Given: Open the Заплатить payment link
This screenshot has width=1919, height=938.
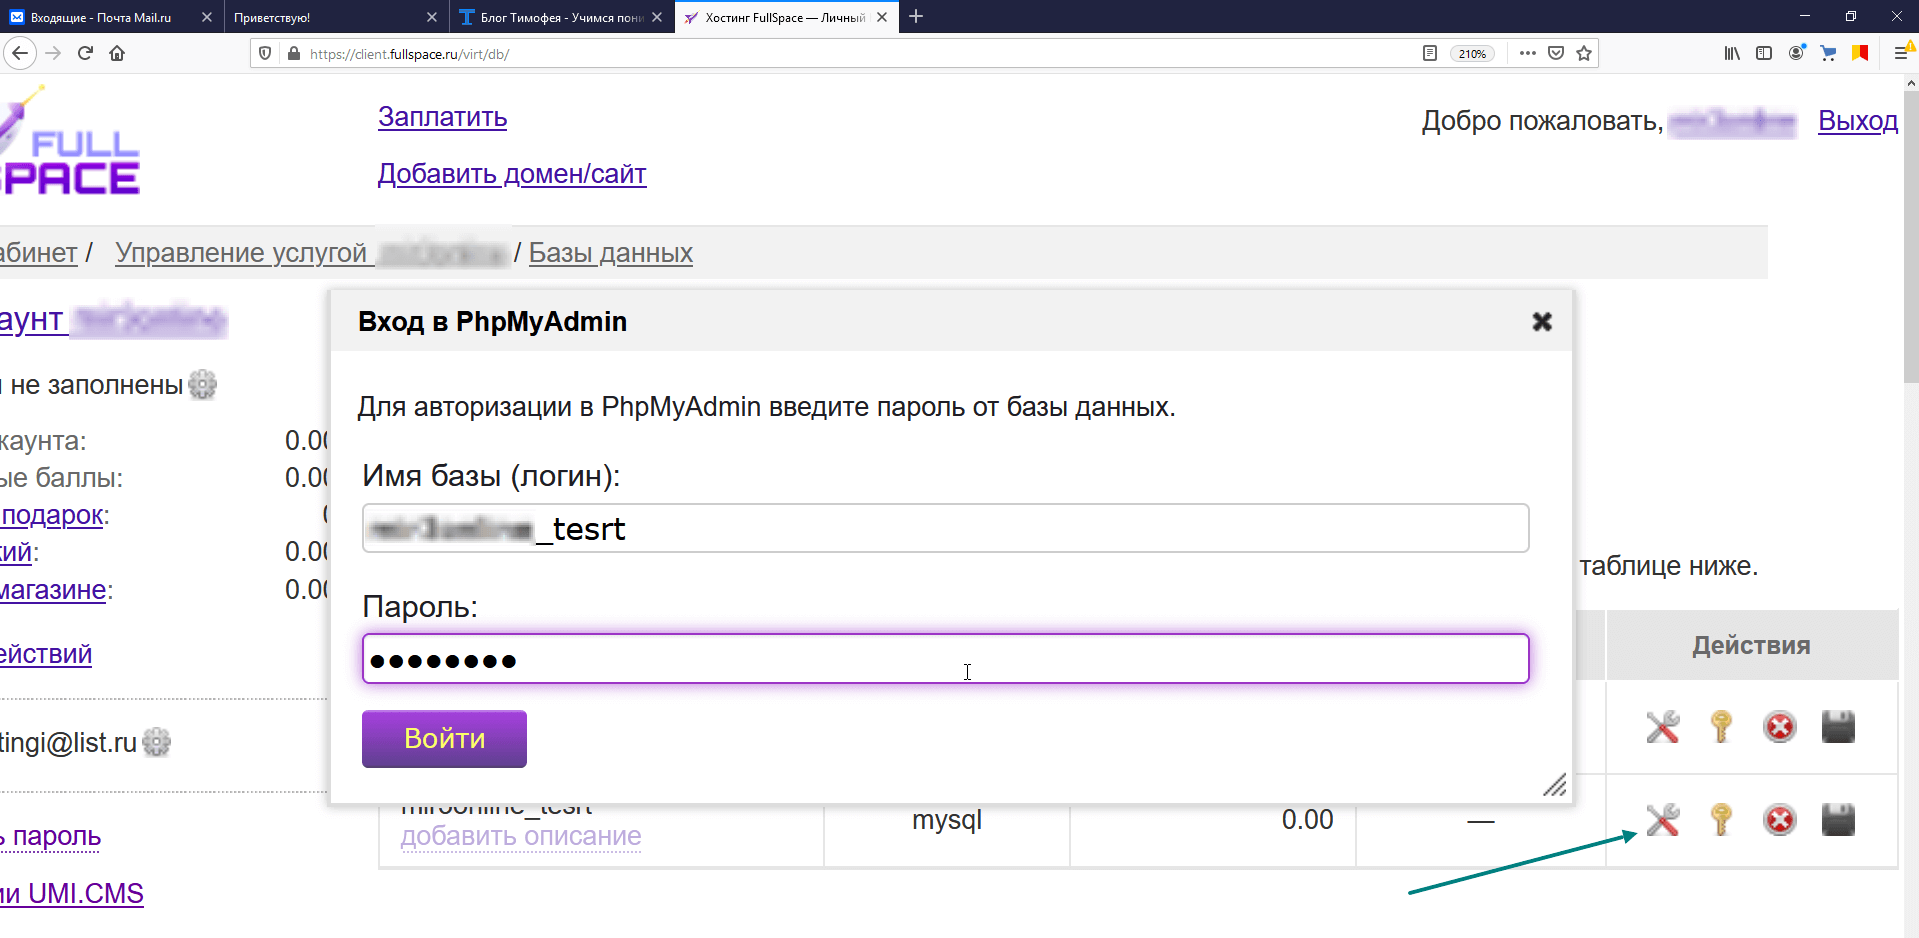Looking at the screenshot, I should [x=442, y=117].
